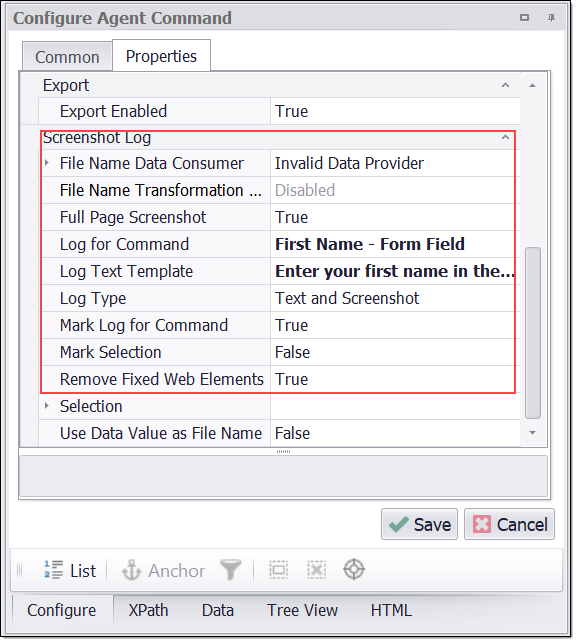This screenshot has height=642, width=576.
Task: Click the dashed selection rectangle icon
Action: [x=278, y=570]
